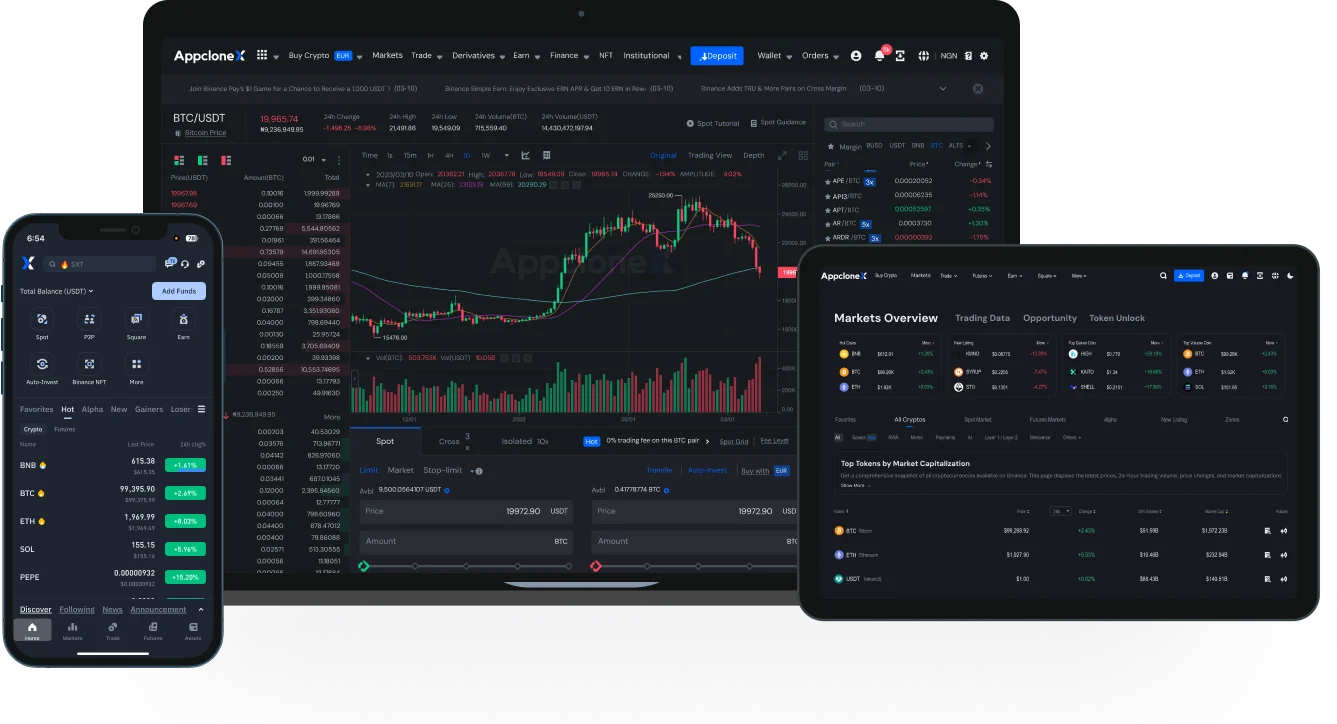The image size is (1337, 724).
Task: Open the phone Spot shortcut icon
Action: [42, 320]
